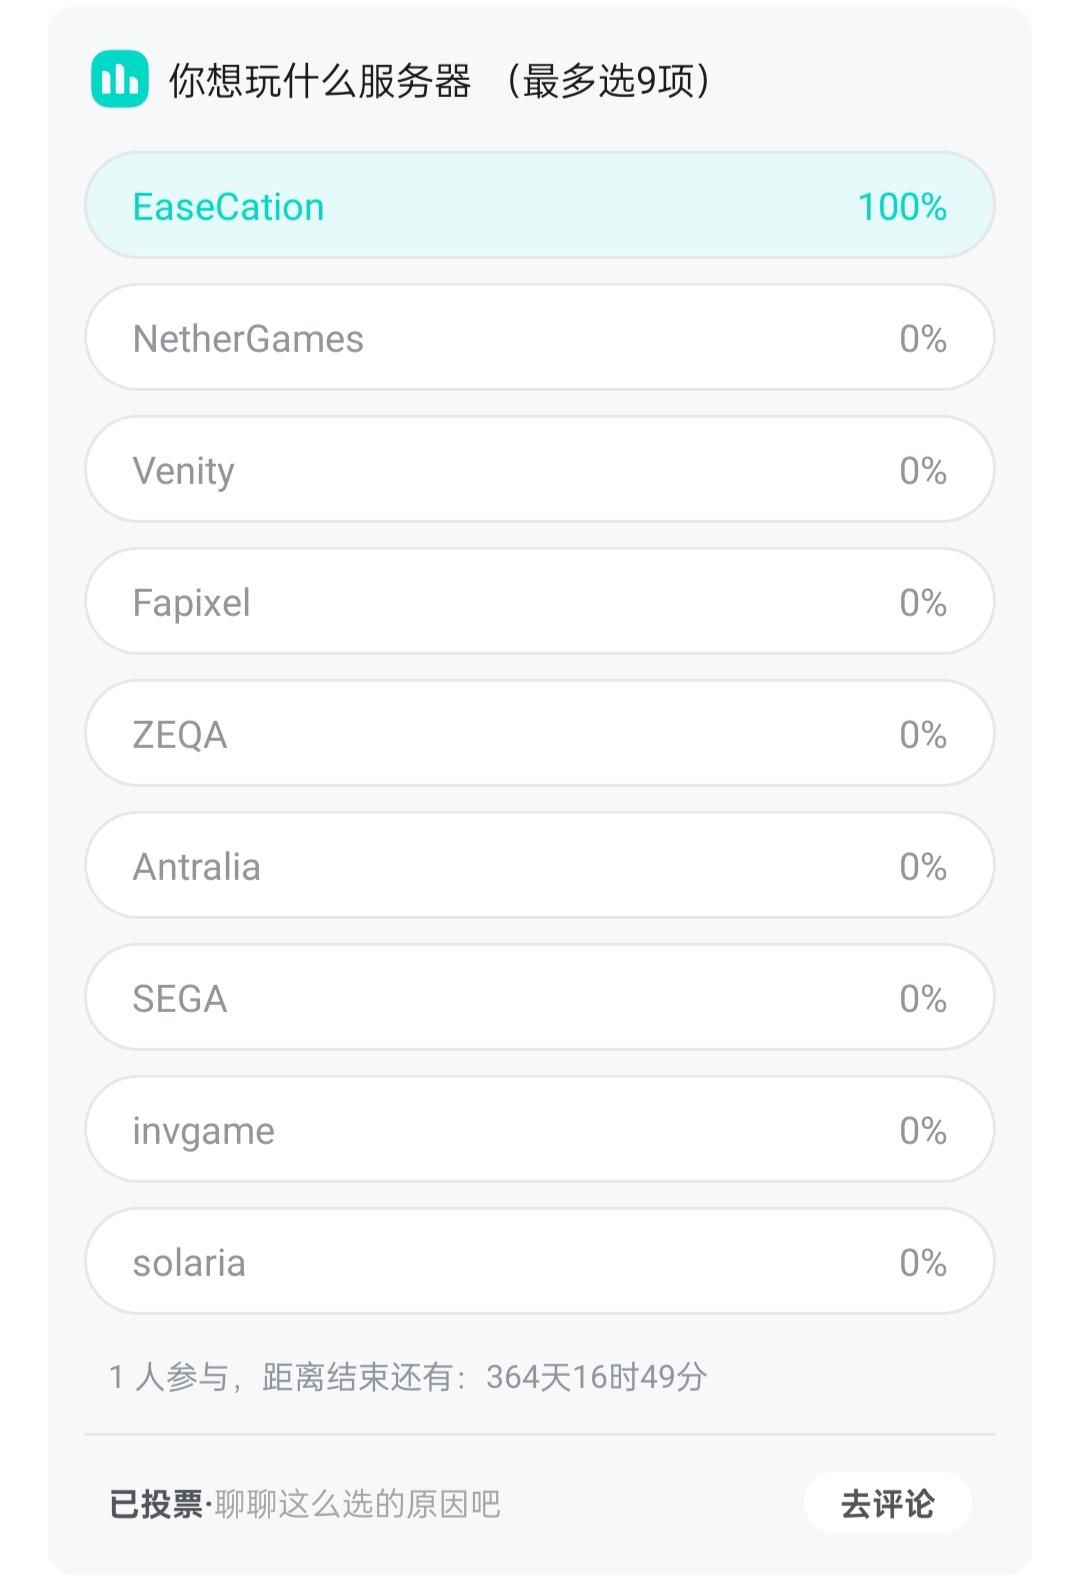
Task: Vote for solaria server
Action: (x=540, y=1262)
